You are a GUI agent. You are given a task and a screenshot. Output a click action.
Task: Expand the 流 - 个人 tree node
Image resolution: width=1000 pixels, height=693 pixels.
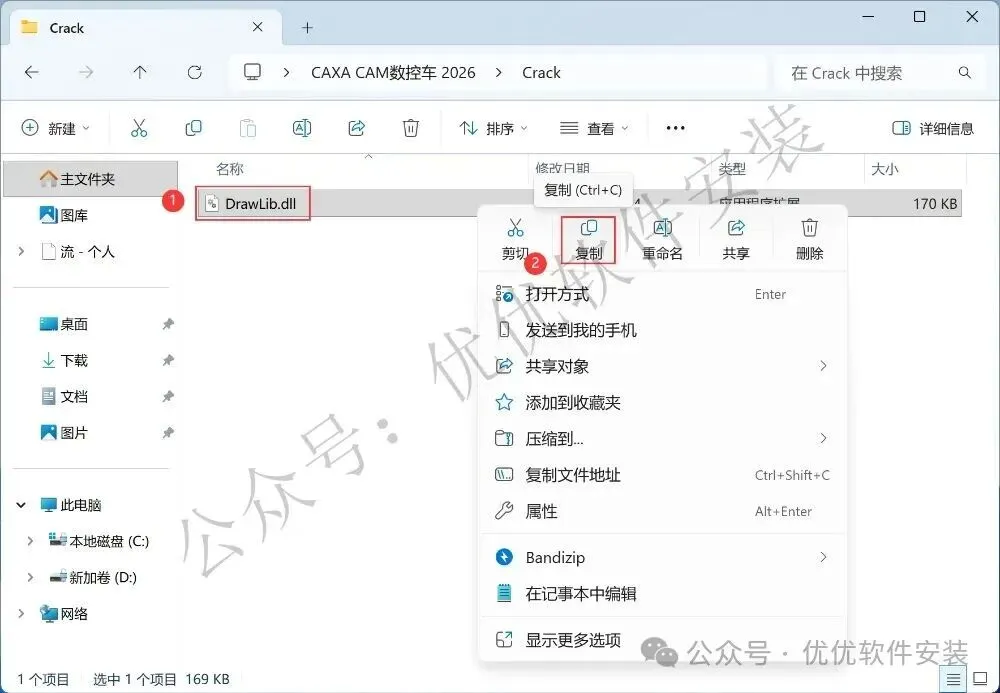pyautogui.click(x=21, y=252)
